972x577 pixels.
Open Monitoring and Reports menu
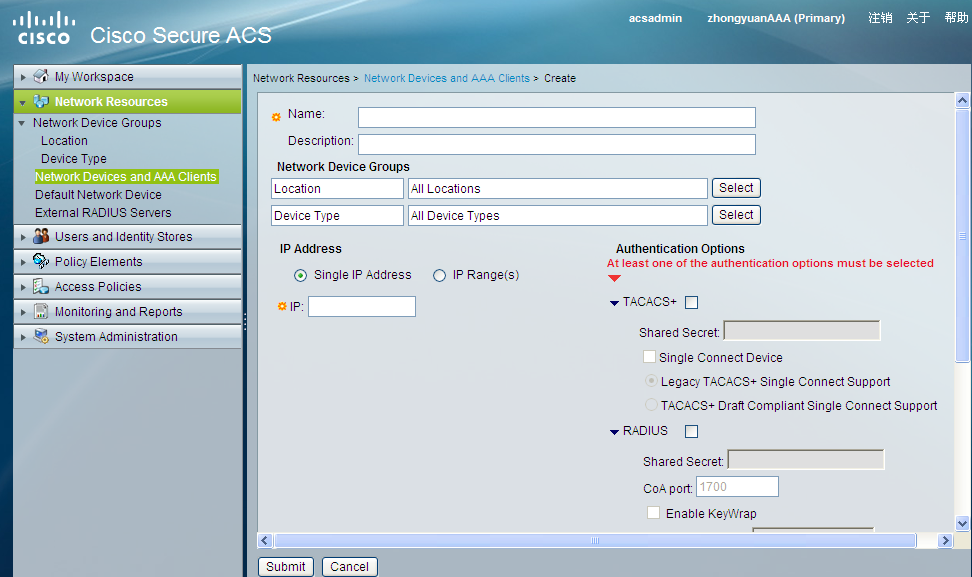[128, 312]
